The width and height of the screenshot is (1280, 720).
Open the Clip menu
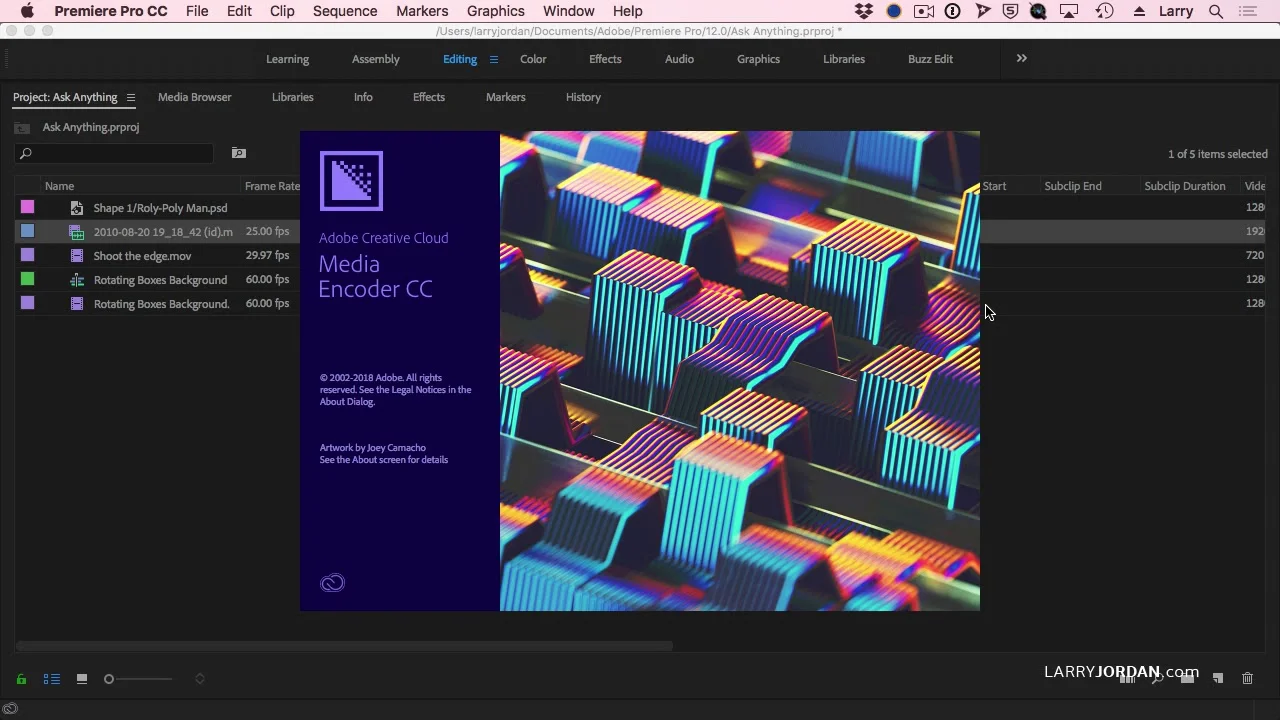282,11
